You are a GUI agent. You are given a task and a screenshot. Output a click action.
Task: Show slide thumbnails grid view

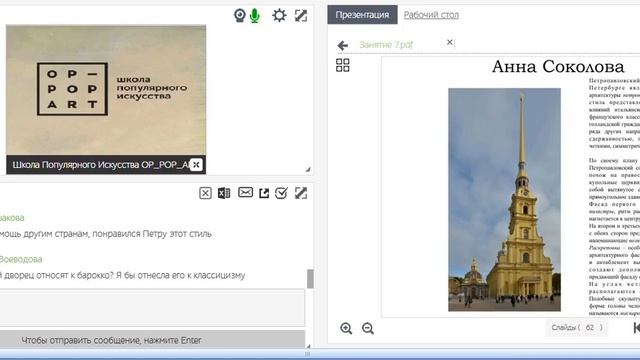(x=342, y=65)
